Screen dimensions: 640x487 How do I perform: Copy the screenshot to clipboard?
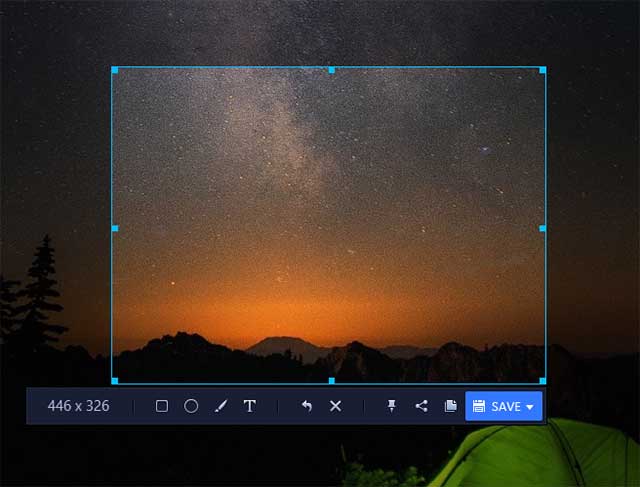click(x=450, y=406)
